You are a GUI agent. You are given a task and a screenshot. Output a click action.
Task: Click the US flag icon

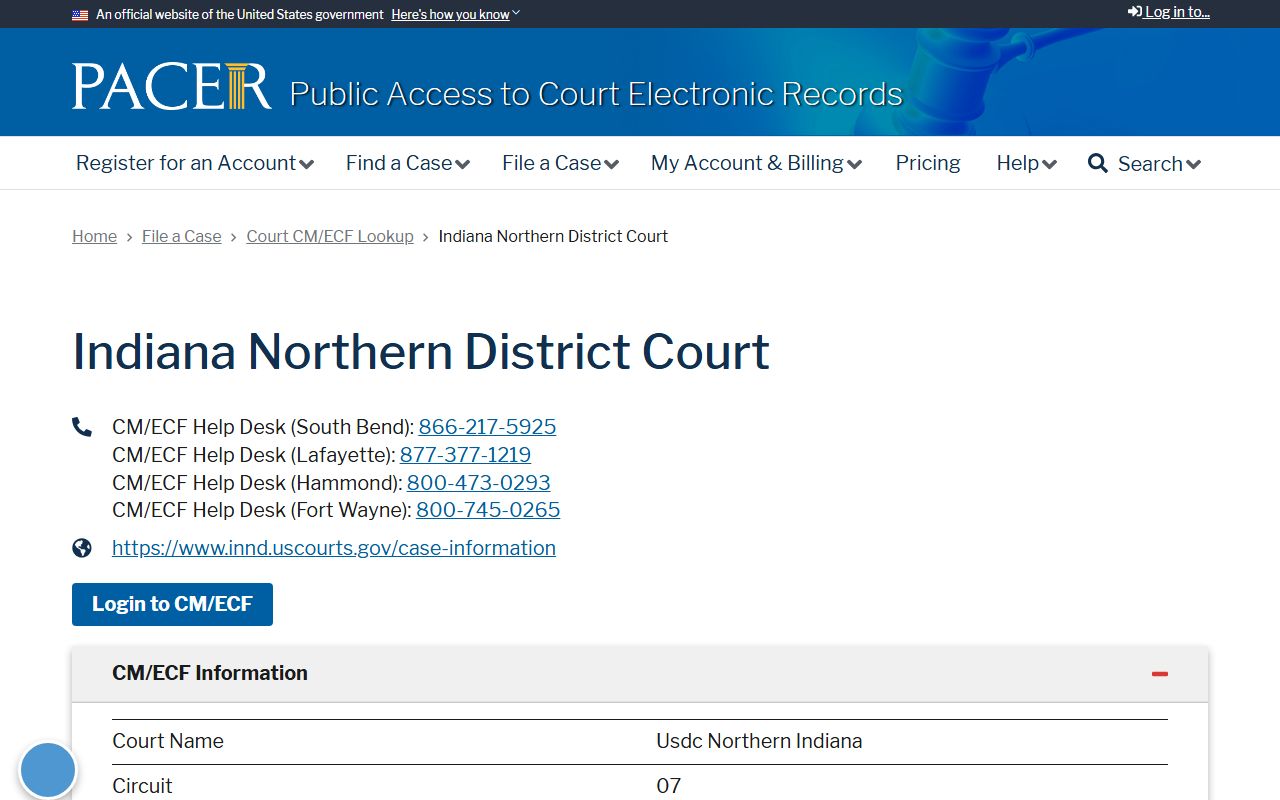tap(80, 15)
